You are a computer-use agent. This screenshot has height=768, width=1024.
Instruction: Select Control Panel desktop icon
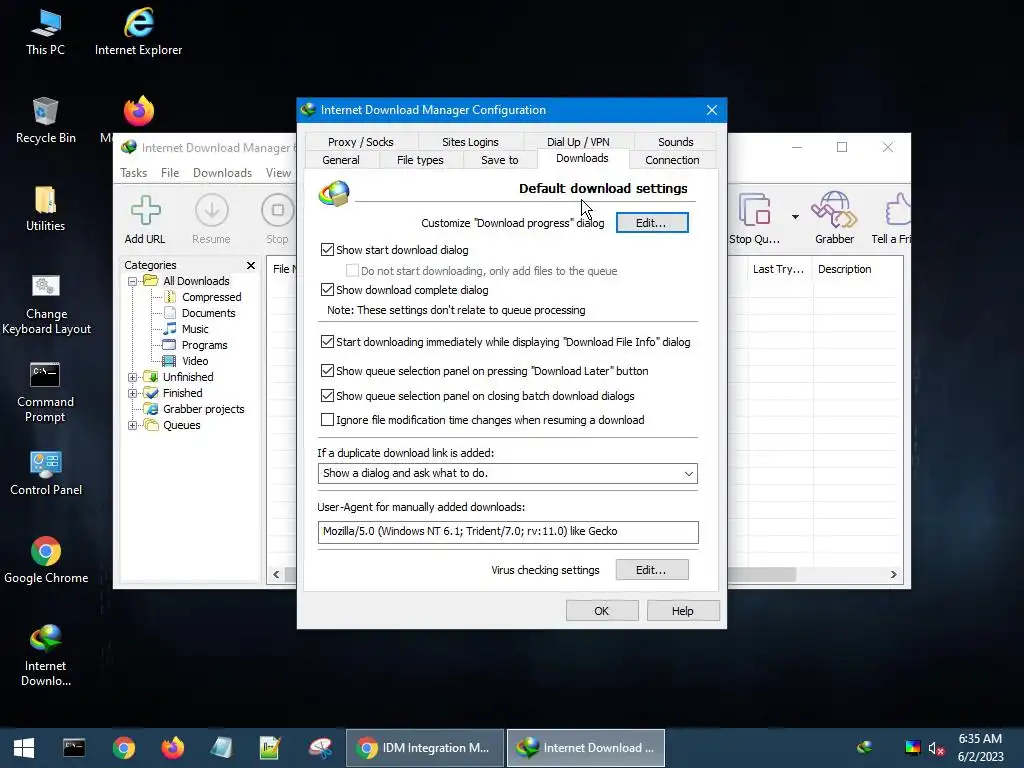coord(46,473)
